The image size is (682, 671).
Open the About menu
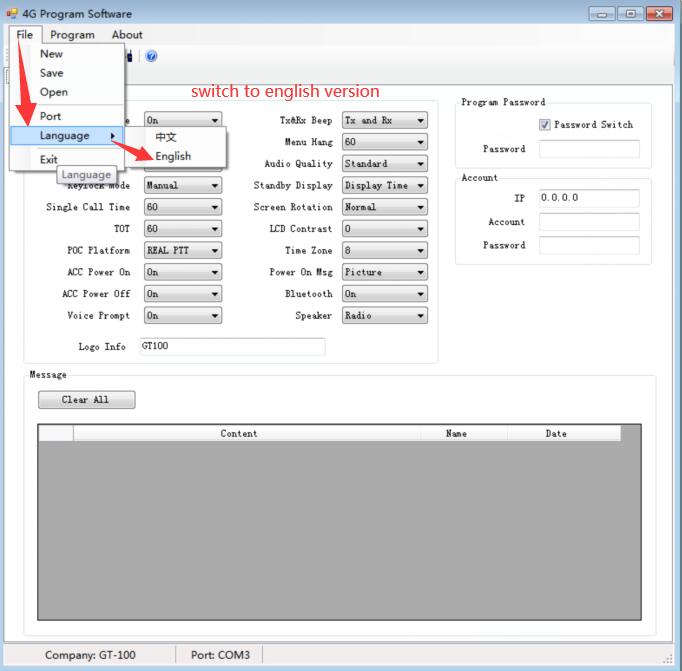127,34
